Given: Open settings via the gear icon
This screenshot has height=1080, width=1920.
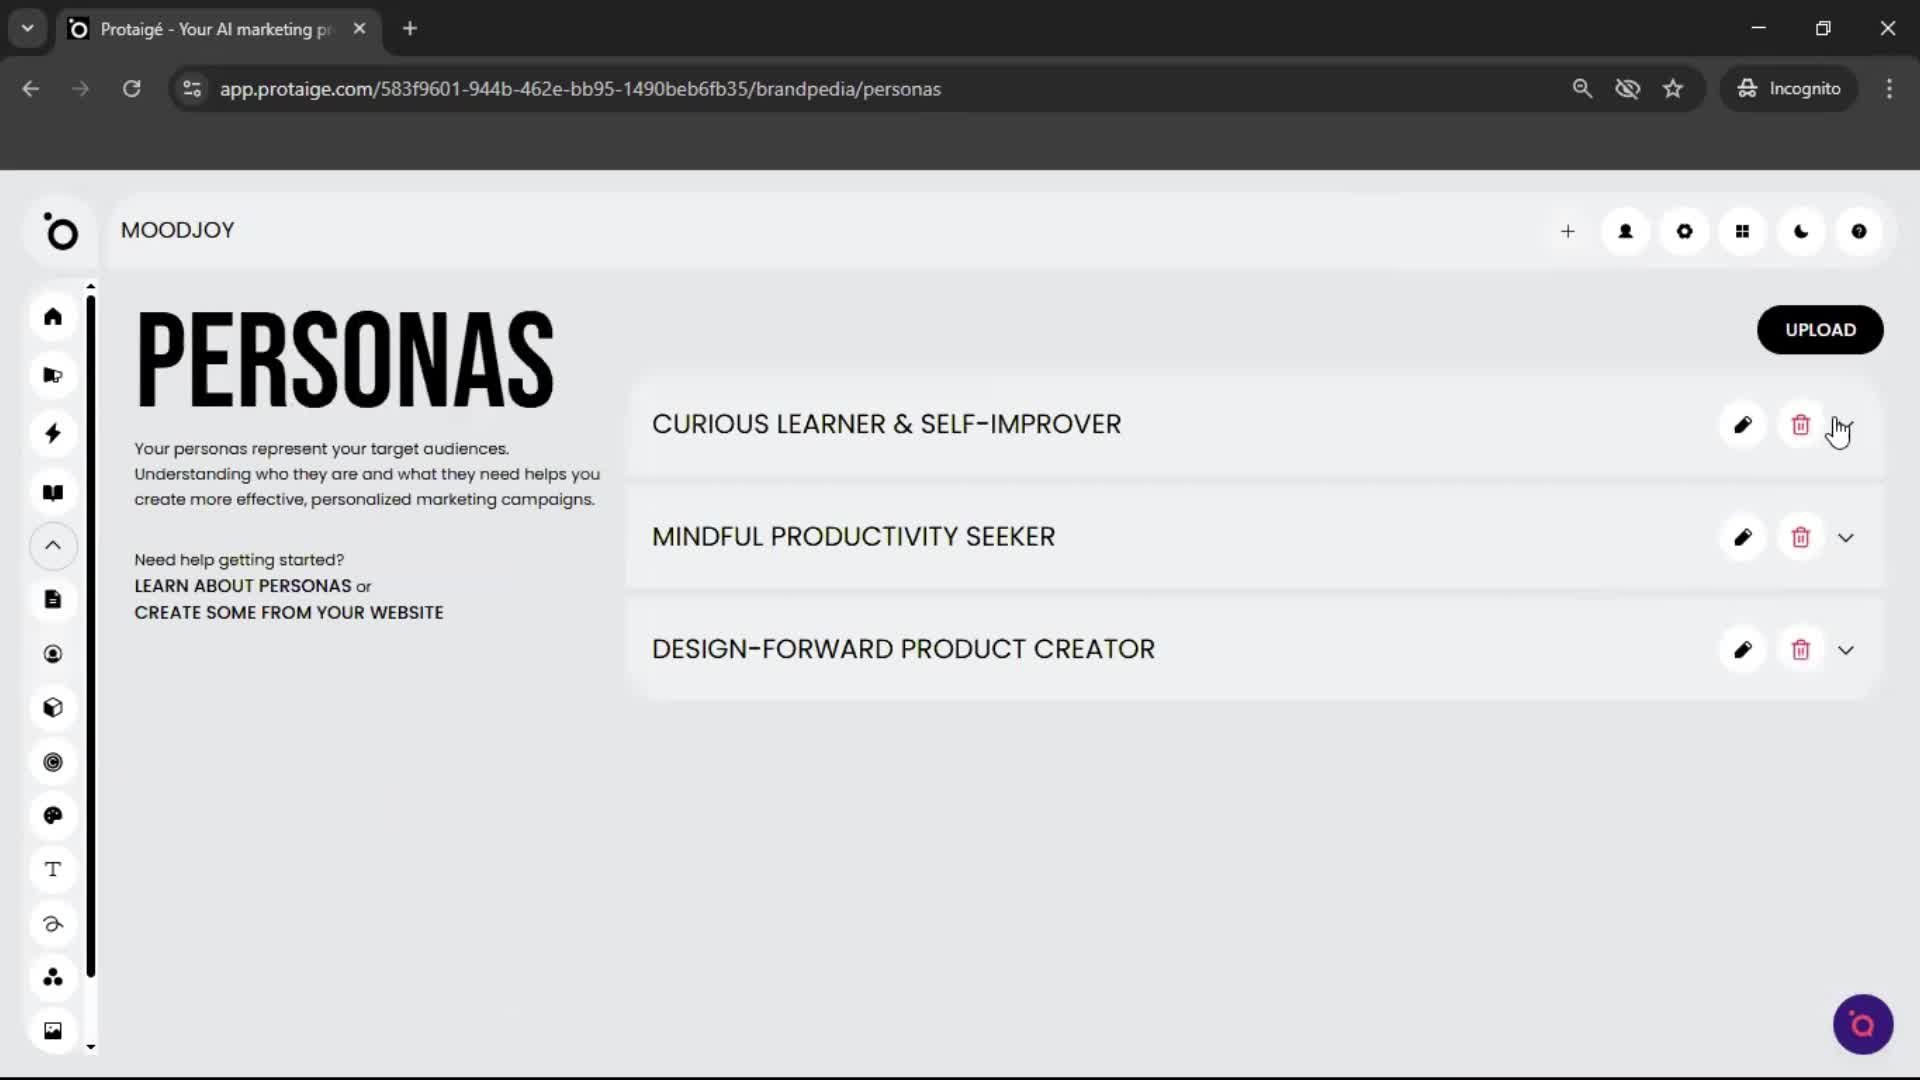Looking at the screenshot, I should (1684, 231).
